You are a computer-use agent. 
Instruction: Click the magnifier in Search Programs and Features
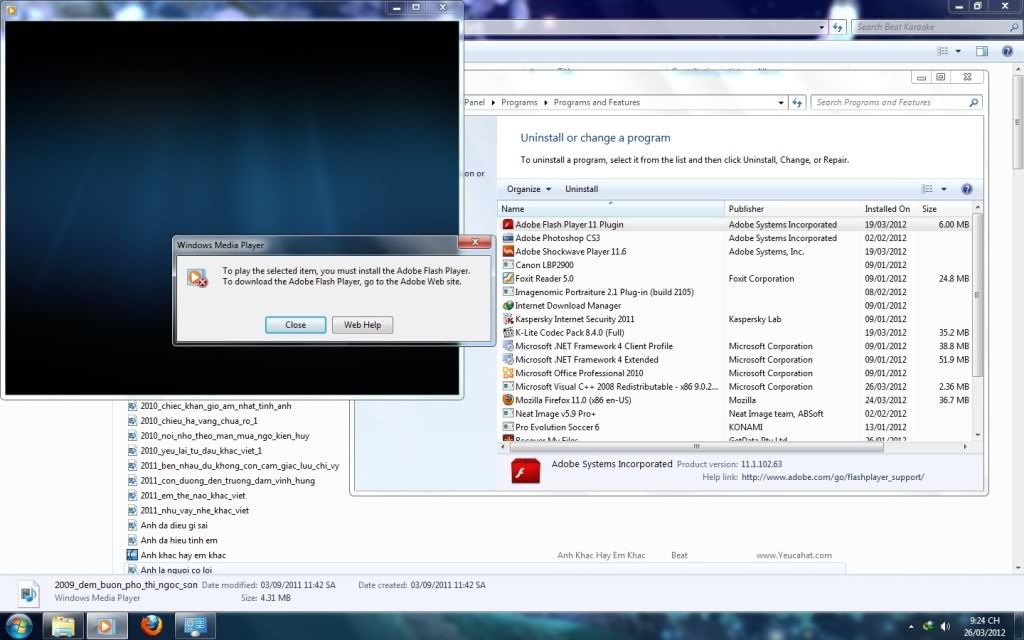click(973, 103)
